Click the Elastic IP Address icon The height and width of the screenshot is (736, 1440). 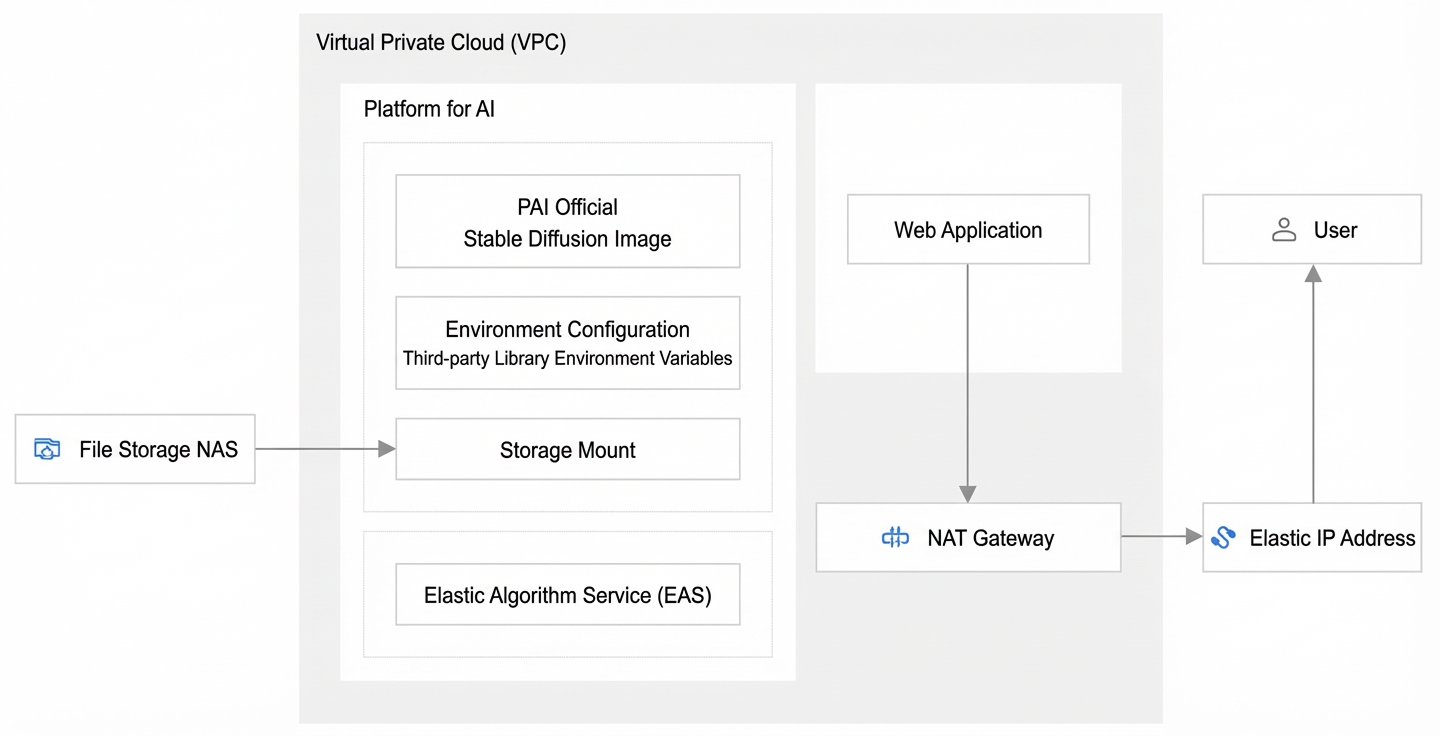pyautogui.click(x=1222, y=538)
